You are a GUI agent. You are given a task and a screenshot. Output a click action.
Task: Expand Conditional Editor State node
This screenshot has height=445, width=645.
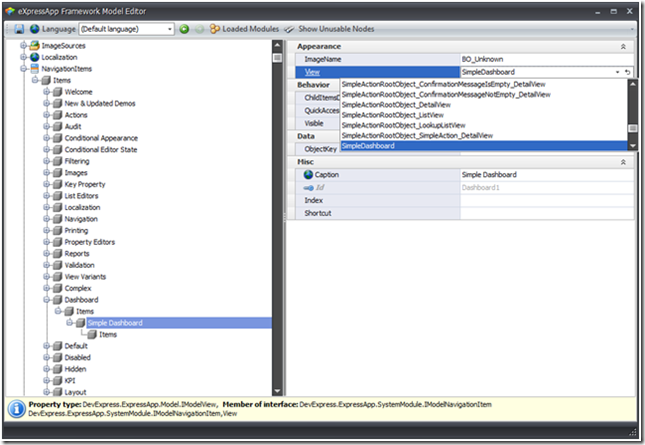[x=46, y=149]
